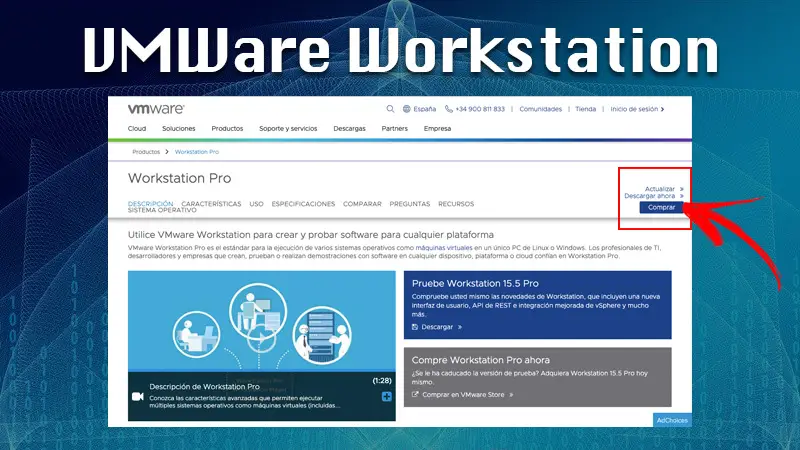Click the globe icon beside España

click(407, 109)
